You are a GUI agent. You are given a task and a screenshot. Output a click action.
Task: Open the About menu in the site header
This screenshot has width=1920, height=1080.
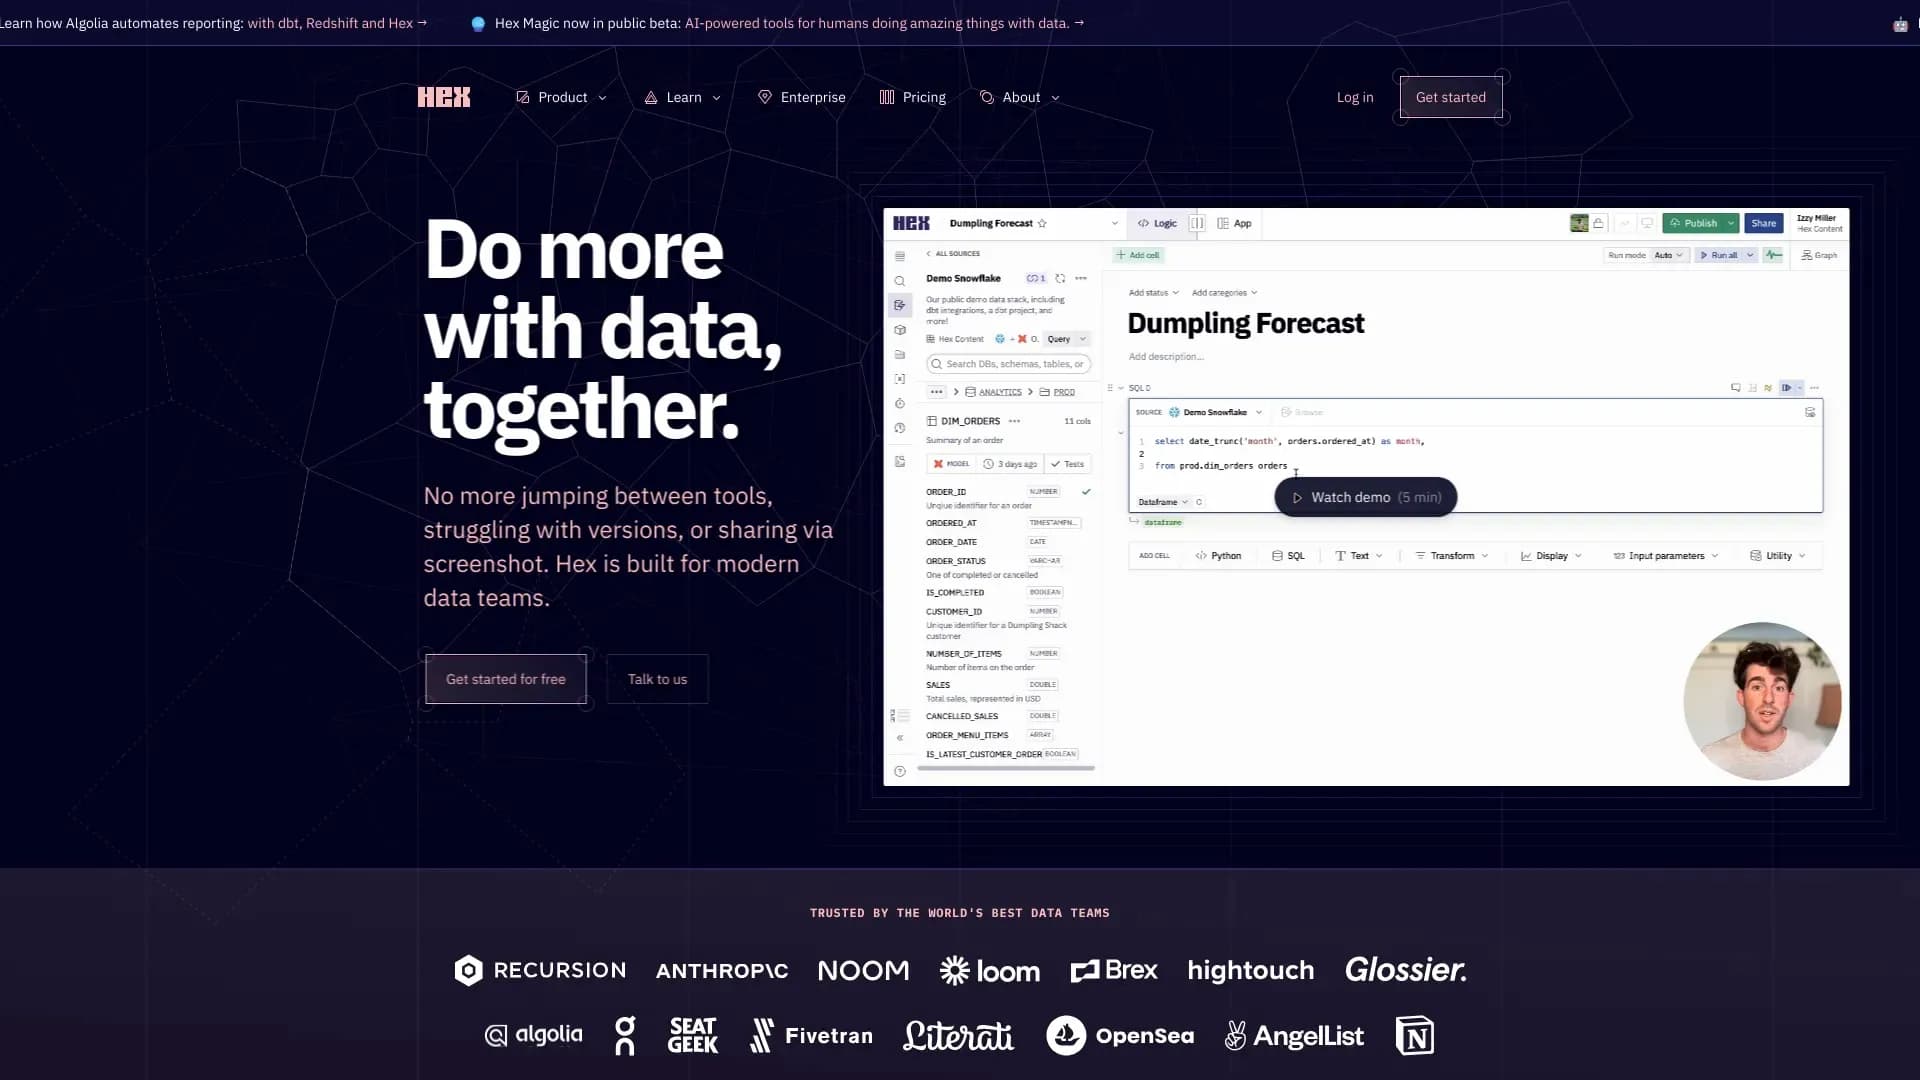pos(1019,97)
